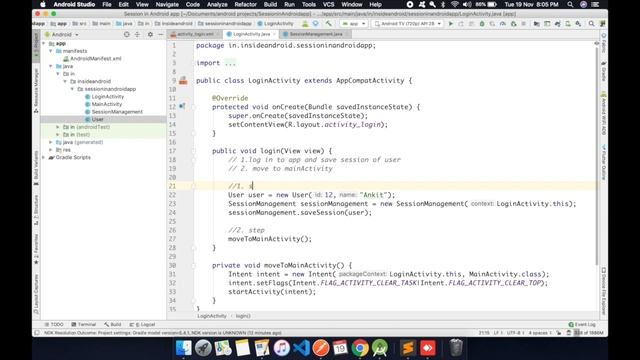Open Sublime Text from the dock

tap(408, 348)
